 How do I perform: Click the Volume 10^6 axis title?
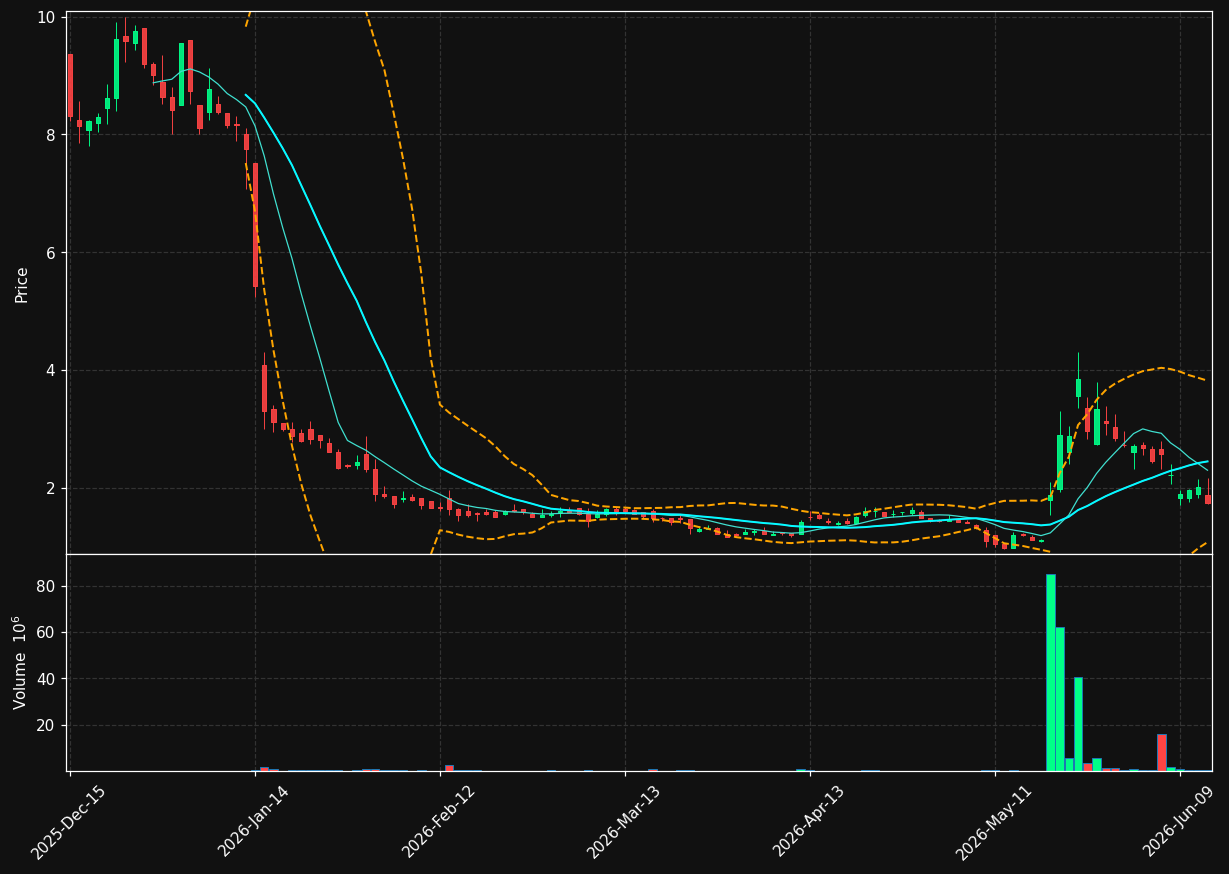[x=20, y=663]
